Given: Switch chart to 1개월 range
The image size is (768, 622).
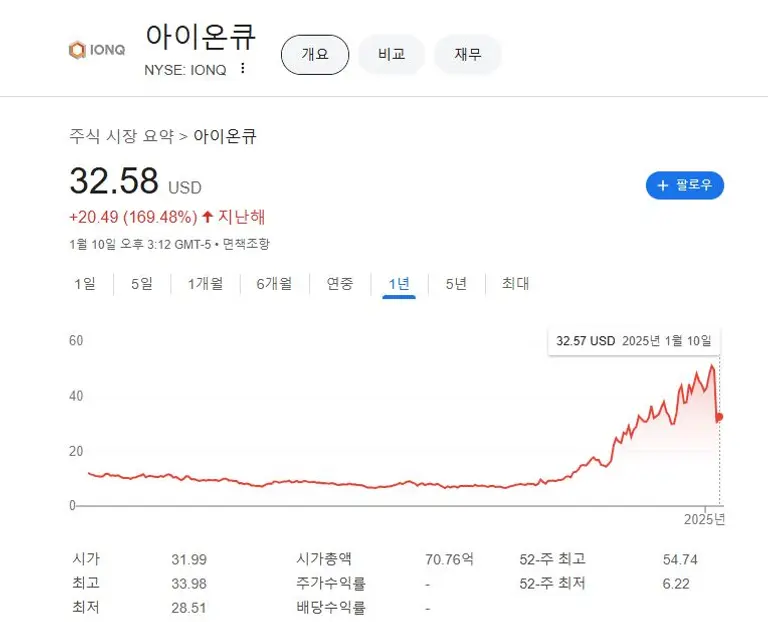Looking at the screenshot, I should pyautogui.click(x=206, y=284).
